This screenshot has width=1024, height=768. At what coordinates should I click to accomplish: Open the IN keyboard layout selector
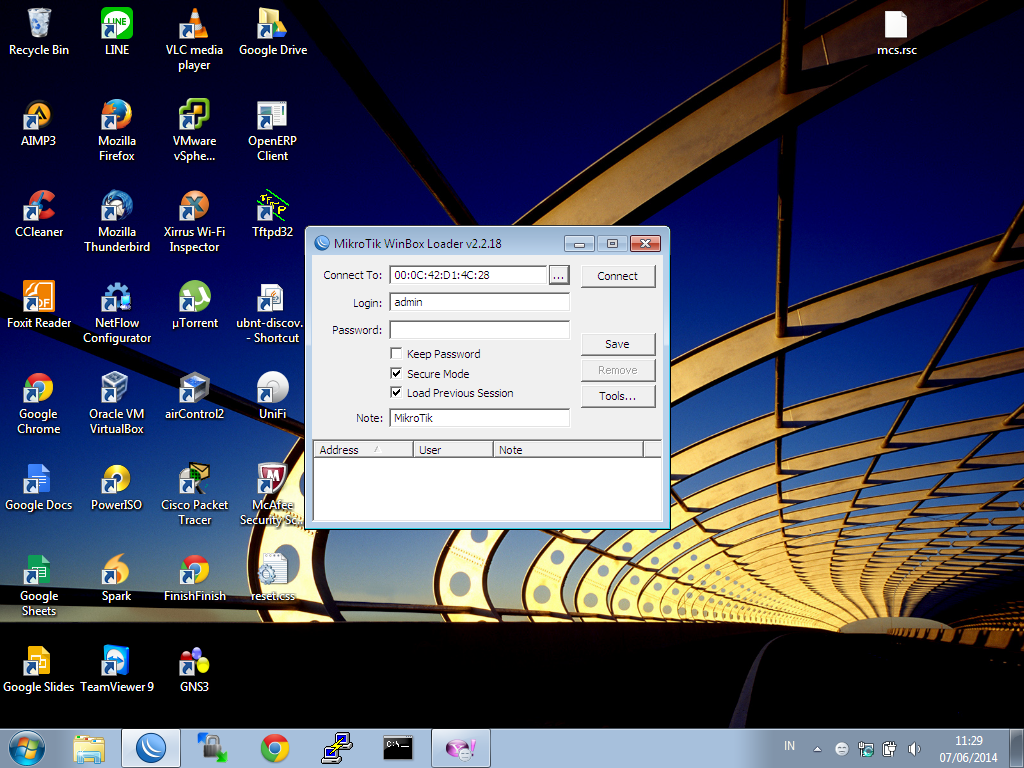pyautogui.click(x=789, y=746)
